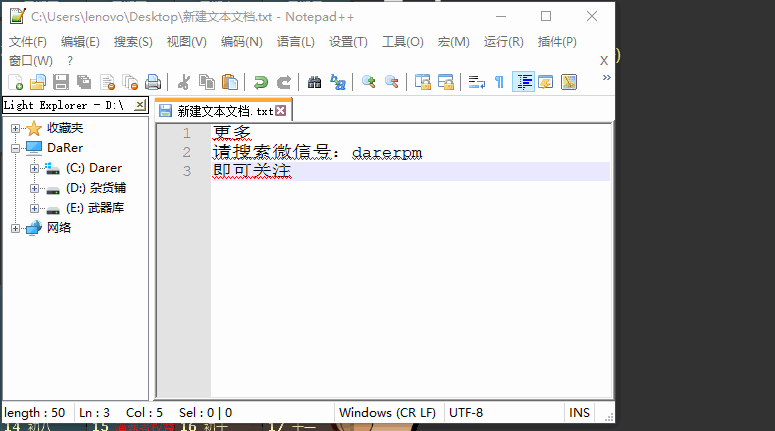Click the Open file folder icon
This screenshot has width=775, height=431.
click(x=38, y=82)
